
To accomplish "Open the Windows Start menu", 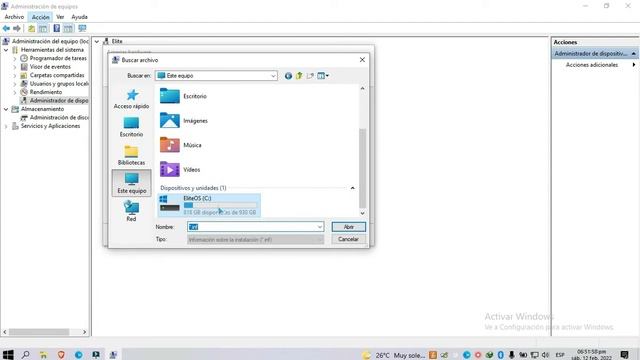I will (x=8, y=355).
